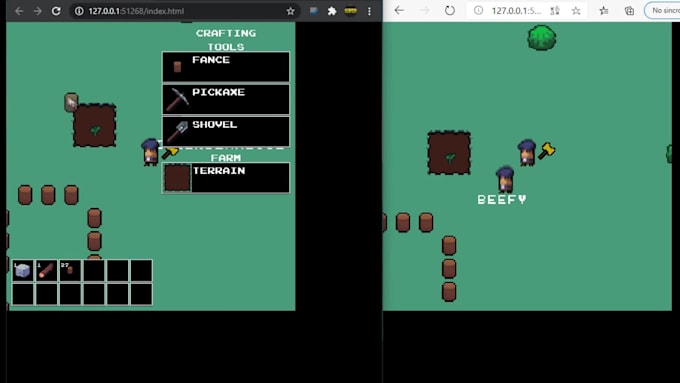This screenshot has height=383, width=680.
Task: Click the blue extension icon beside the puzzle icon
Action: [313, 11]
